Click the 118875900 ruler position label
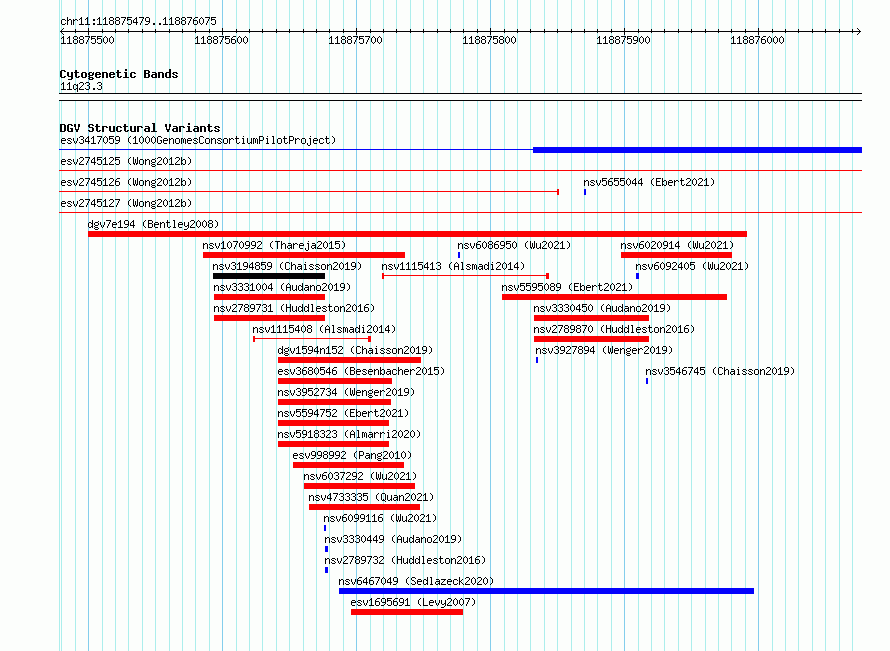The width and height of the screenshot is (890, 651). click(x=623, y=40)
